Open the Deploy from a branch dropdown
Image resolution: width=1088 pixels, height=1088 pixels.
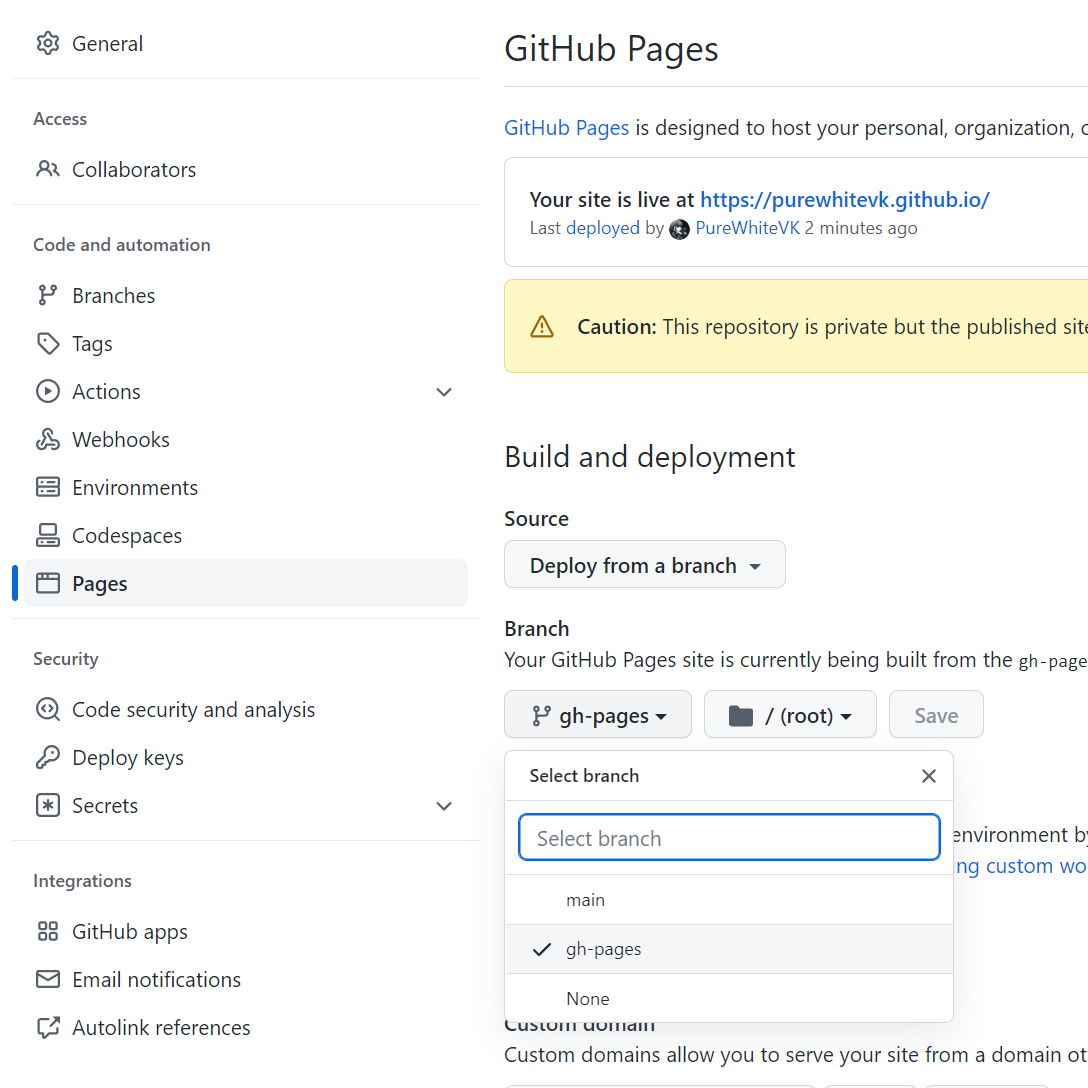pos(644,565)
